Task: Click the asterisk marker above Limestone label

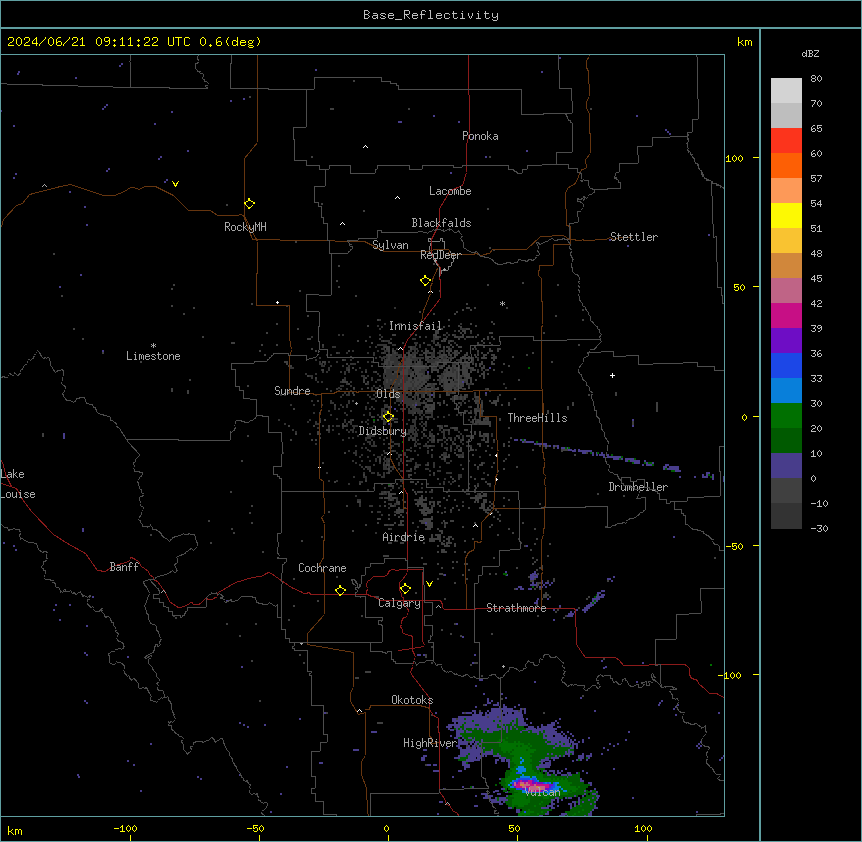Action: (x=153, y=346)
